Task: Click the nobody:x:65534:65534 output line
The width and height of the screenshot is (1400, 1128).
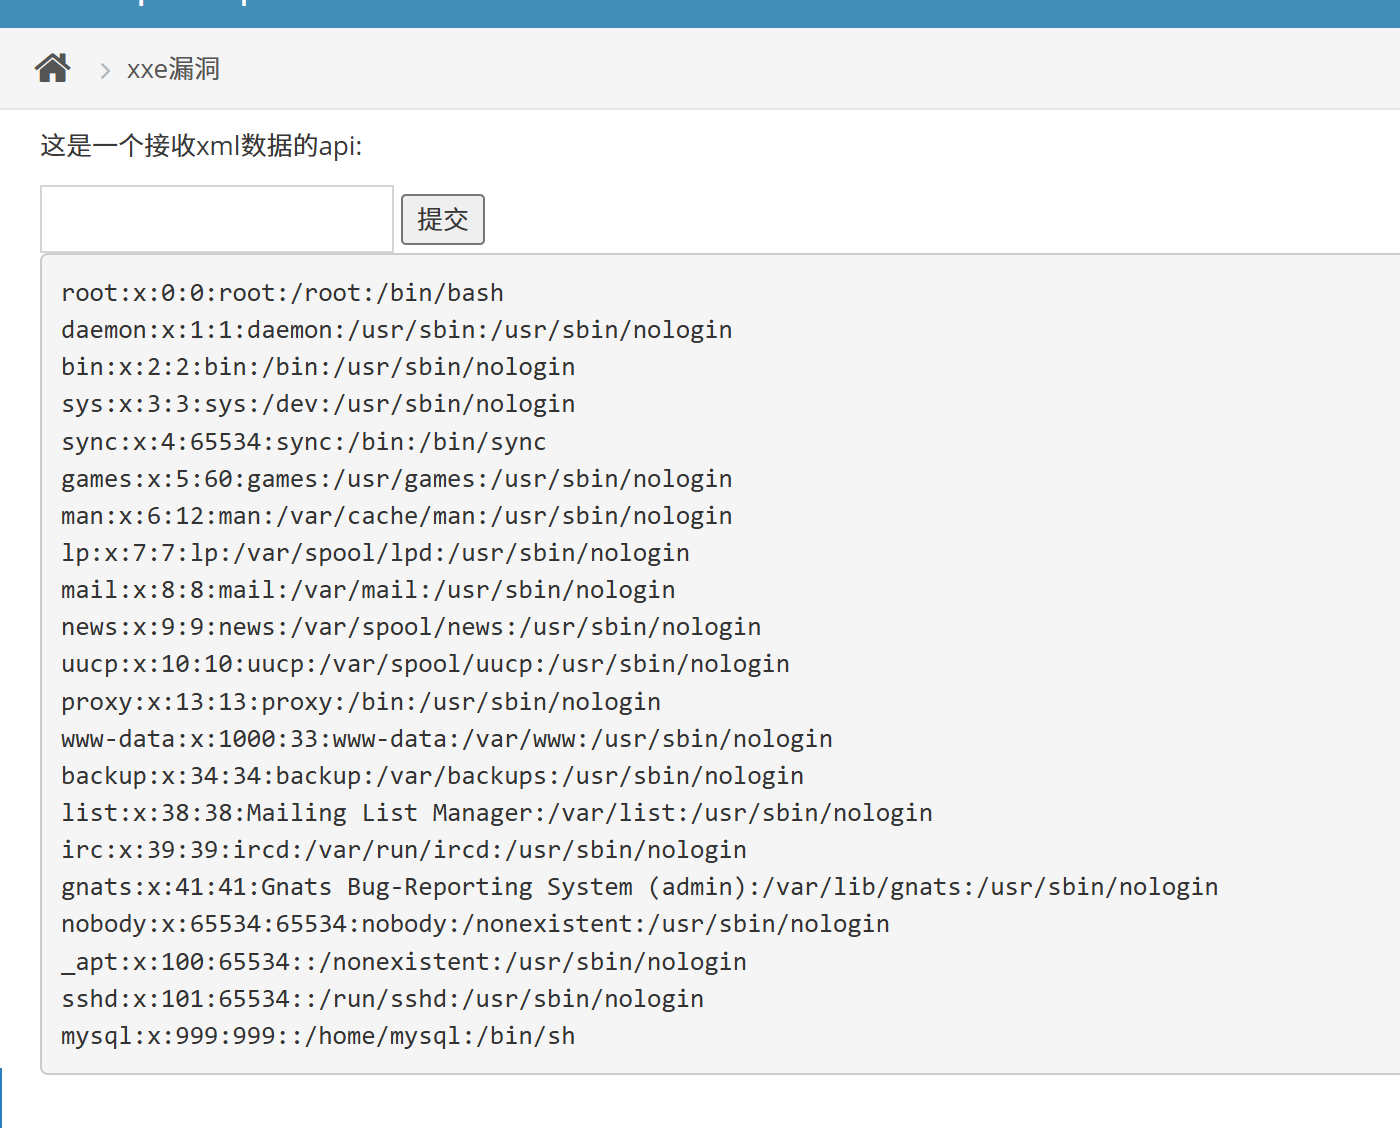Action: (x=475, y=924)
